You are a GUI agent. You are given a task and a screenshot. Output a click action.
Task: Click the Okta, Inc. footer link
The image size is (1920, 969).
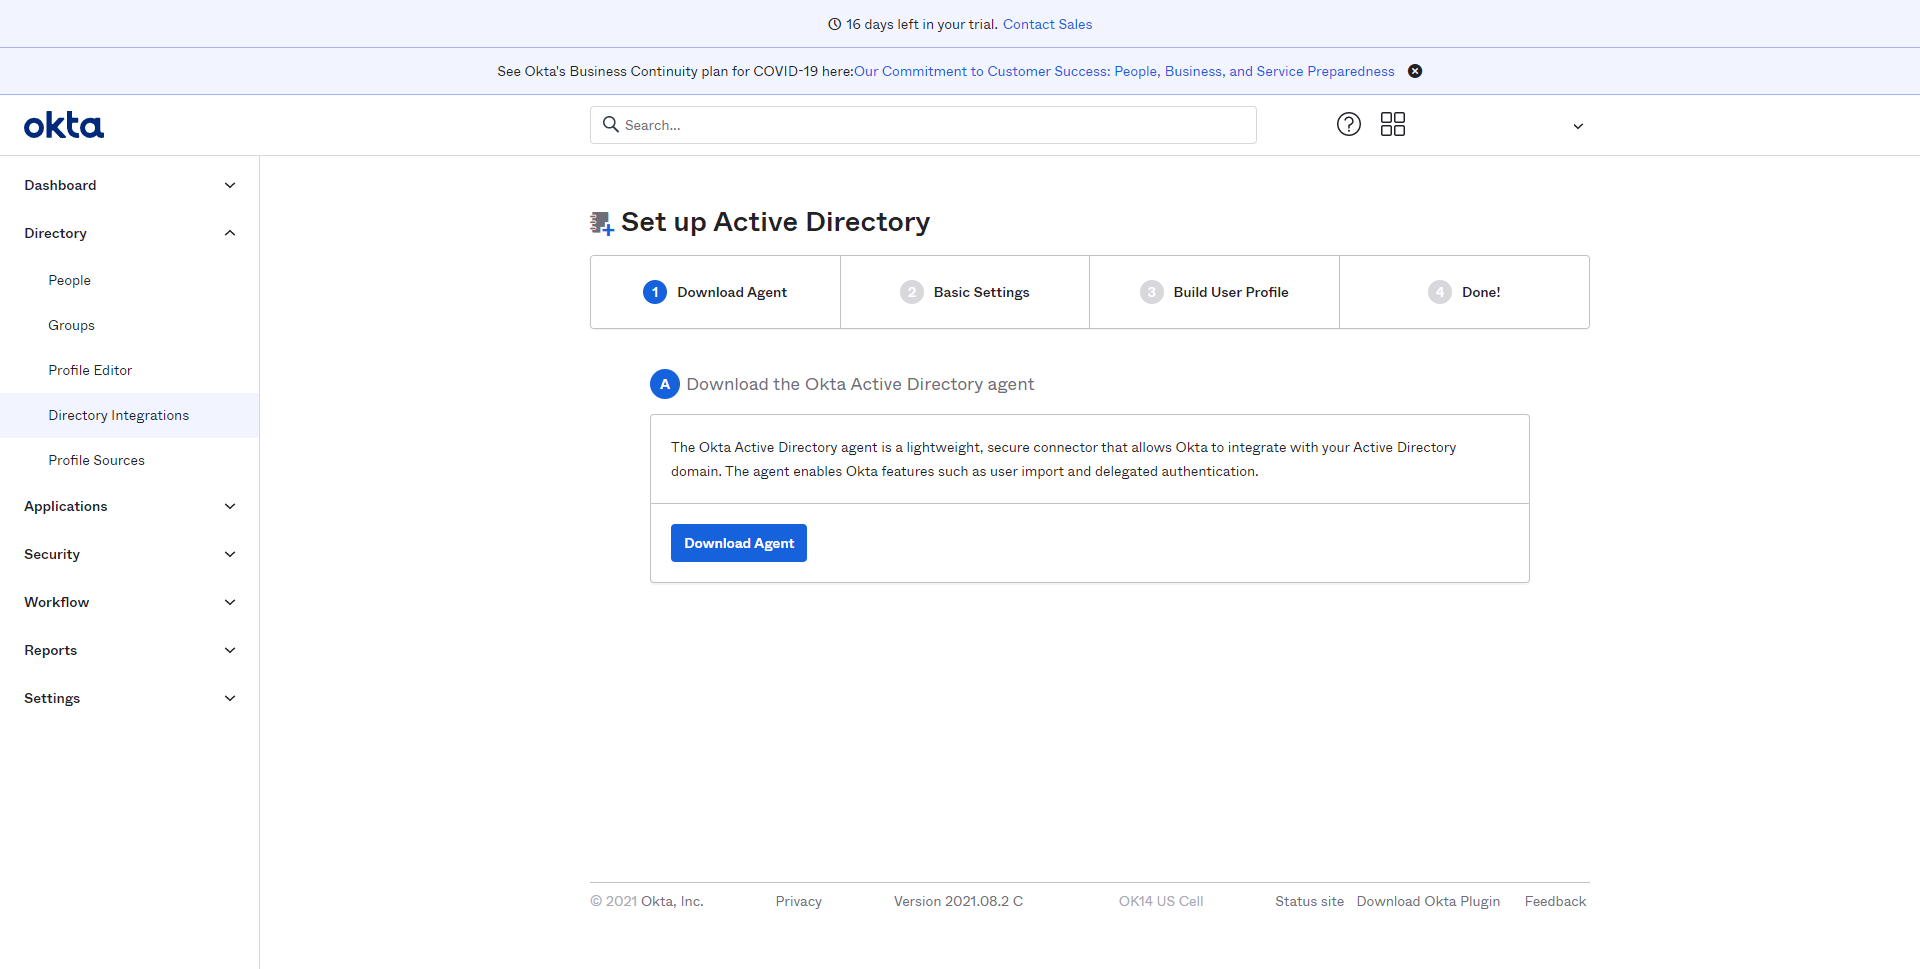672,901
